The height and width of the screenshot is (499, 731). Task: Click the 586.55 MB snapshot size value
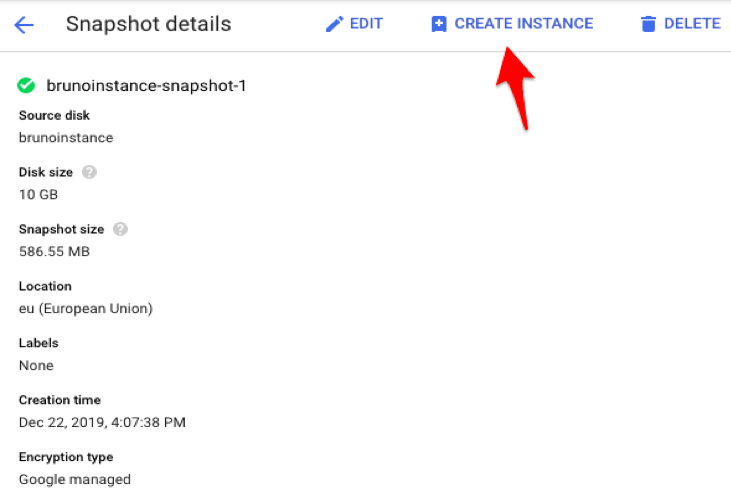tap(54, 252)
